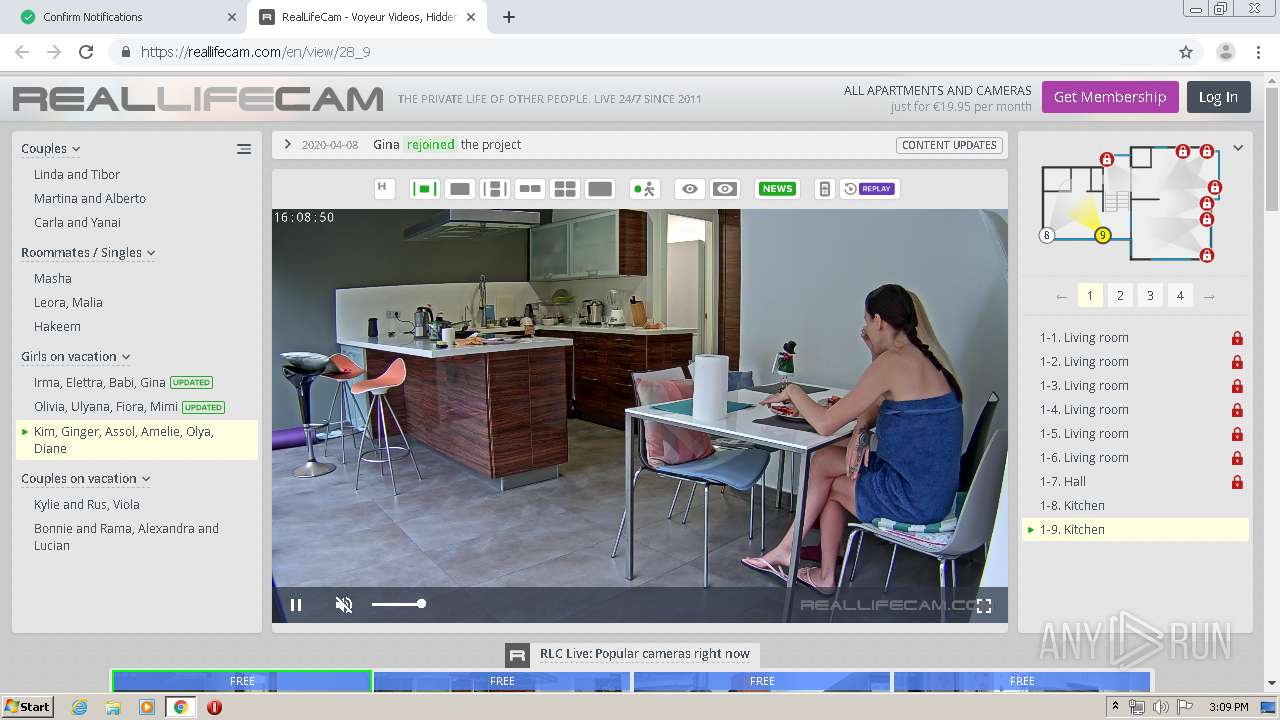Screen dimensions: 1280x720
Task: Bookmark page with star icon
Action: [1186, 52]
